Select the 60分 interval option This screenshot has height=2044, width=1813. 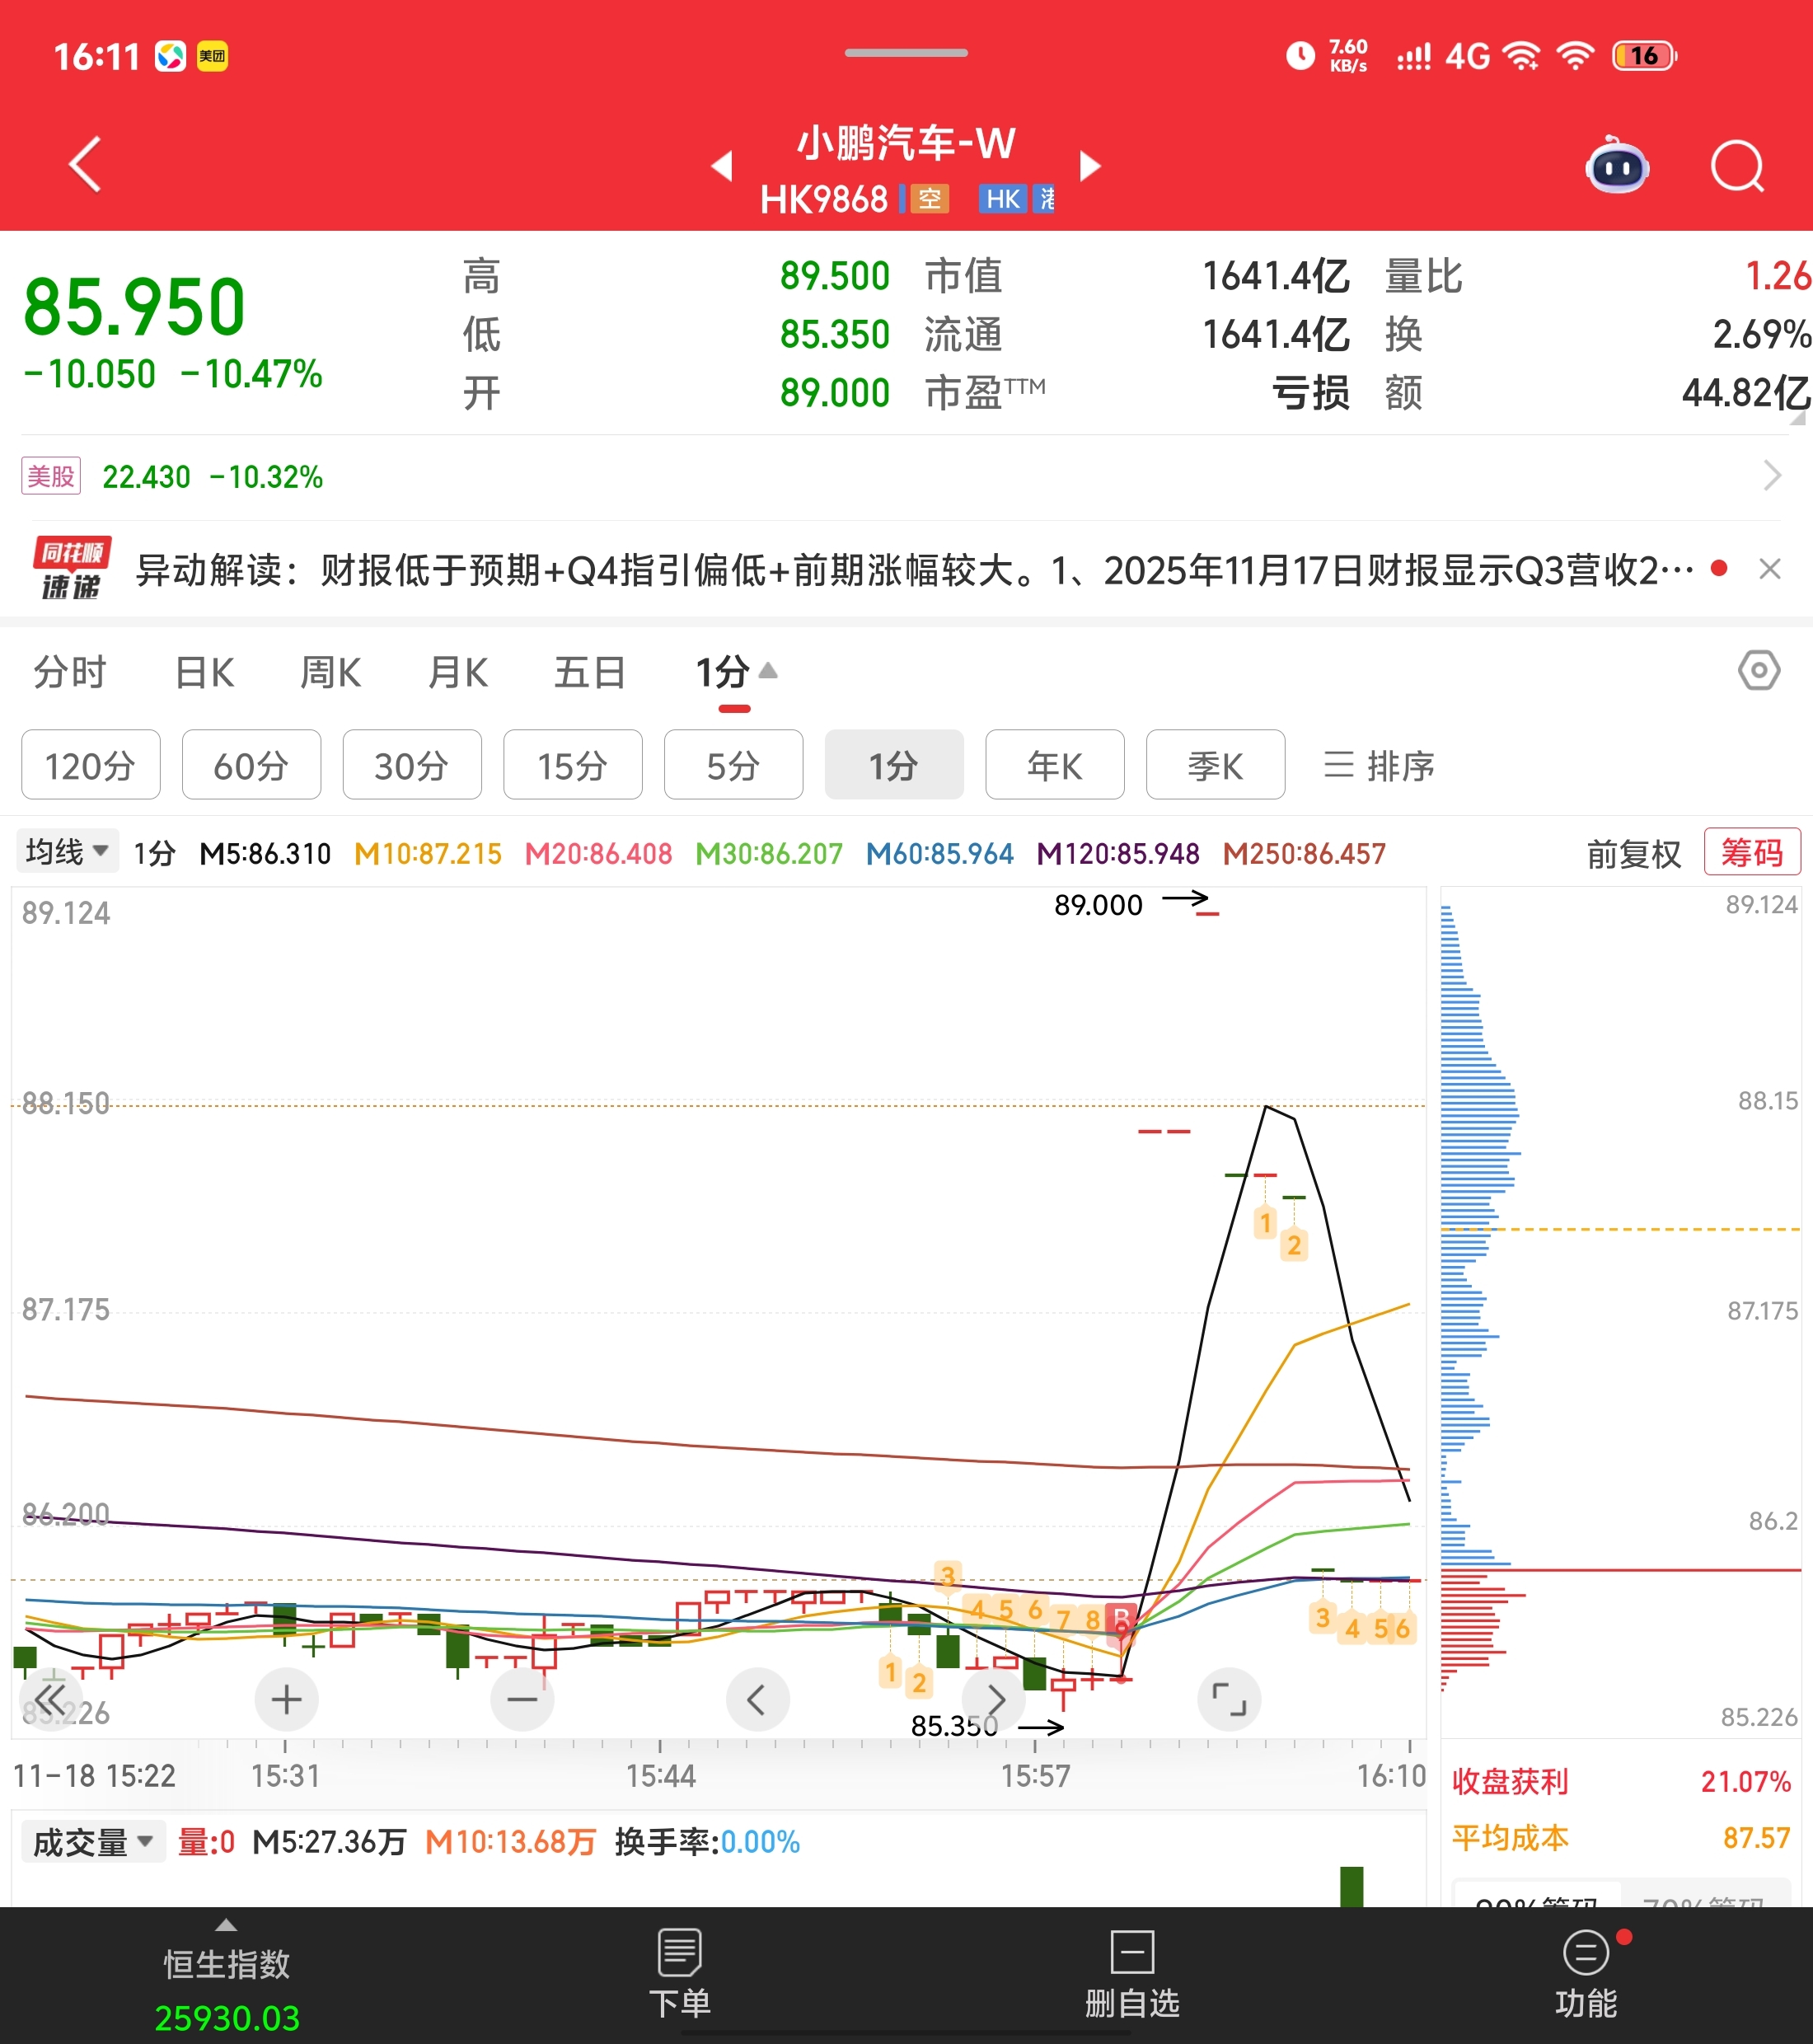pos(251,765)
